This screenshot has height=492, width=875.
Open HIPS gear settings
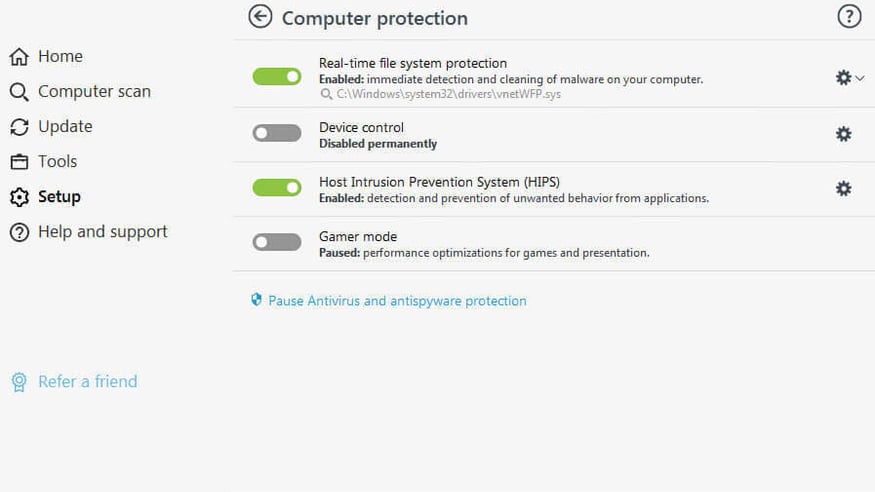843,188
